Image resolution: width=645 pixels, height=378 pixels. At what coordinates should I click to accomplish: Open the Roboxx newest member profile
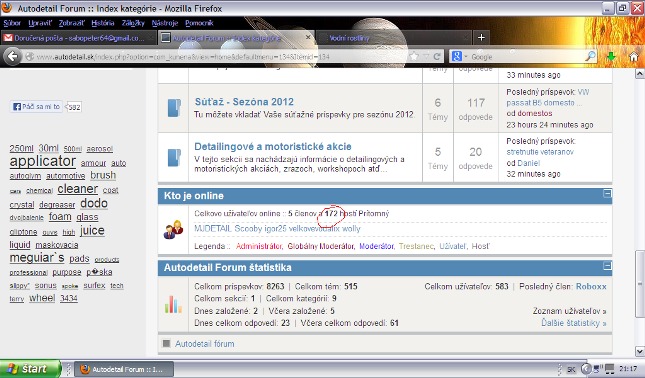tap(591, 286)
